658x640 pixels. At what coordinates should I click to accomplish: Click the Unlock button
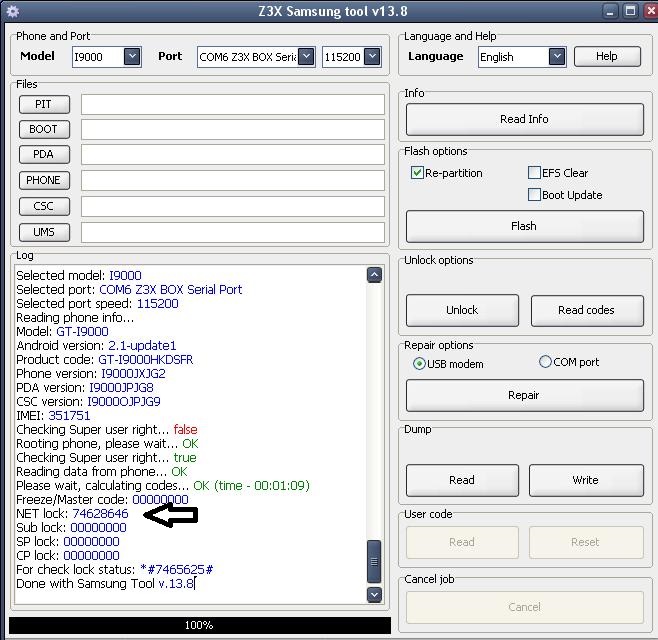[462, 310]
